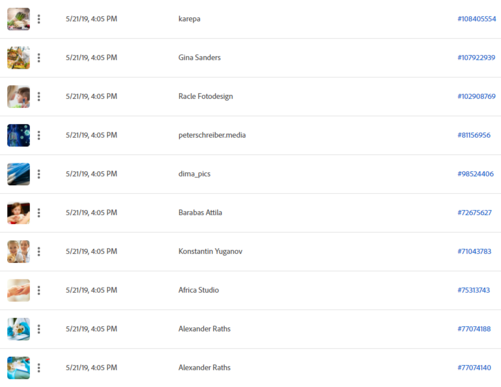This screenshot has width=501, height=387.
Task: Open the three-dot menu on the asset #77074188 row
Action: coord(39,329)
